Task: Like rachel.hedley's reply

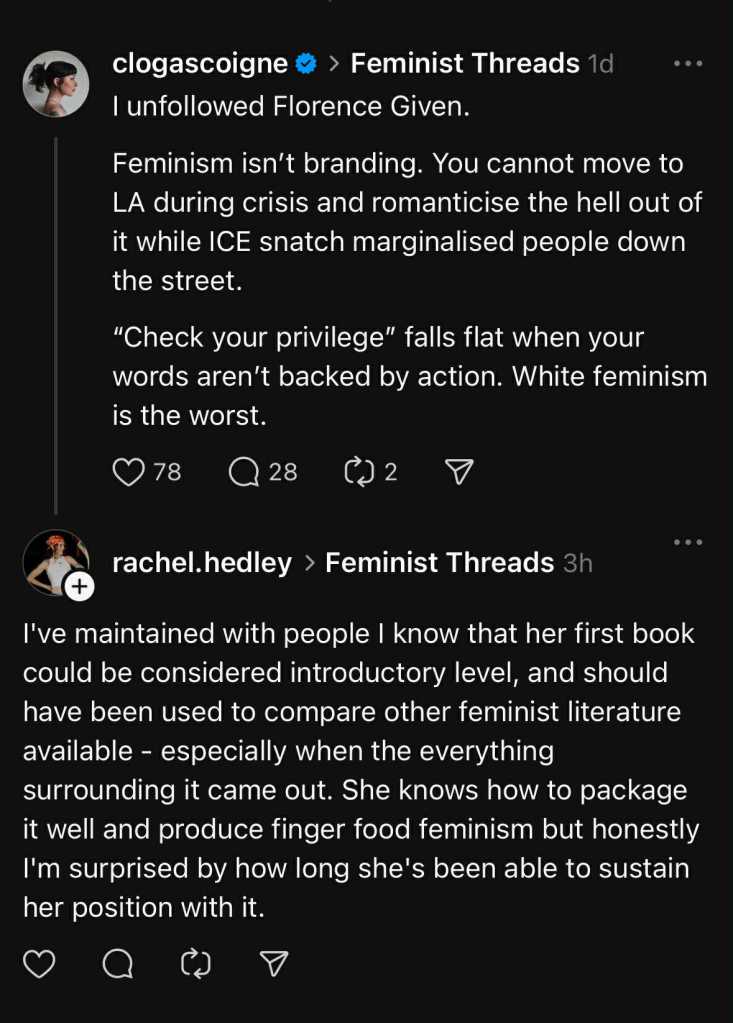Action: coord(39,963)
